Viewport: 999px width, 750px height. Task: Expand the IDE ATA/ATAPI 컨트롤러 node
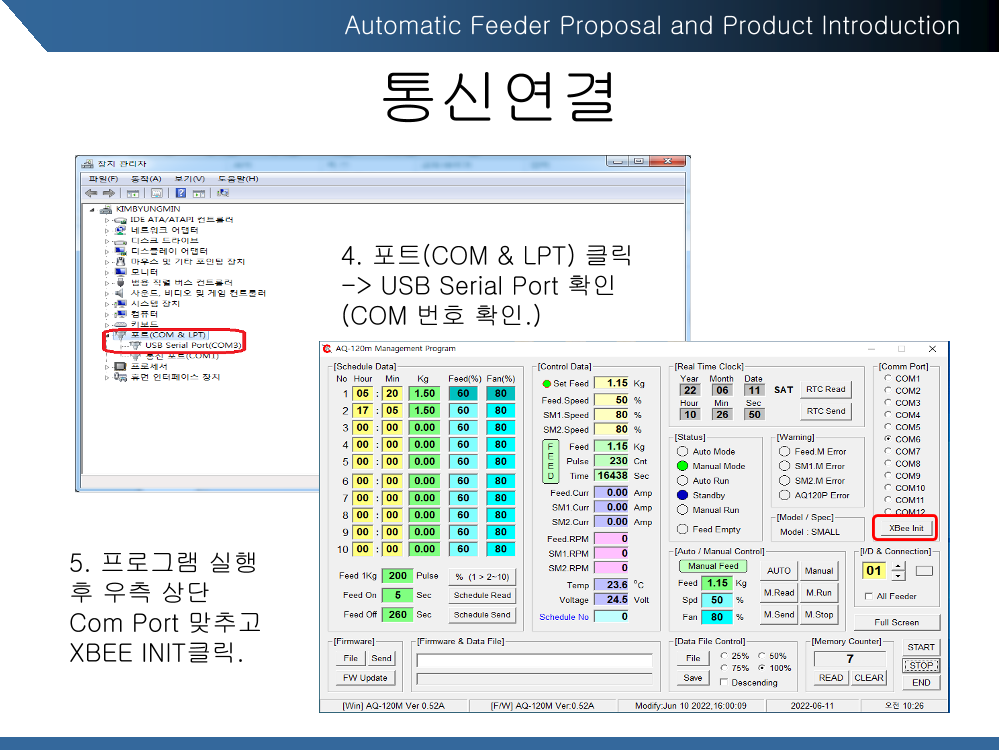[x=108, y=220]
